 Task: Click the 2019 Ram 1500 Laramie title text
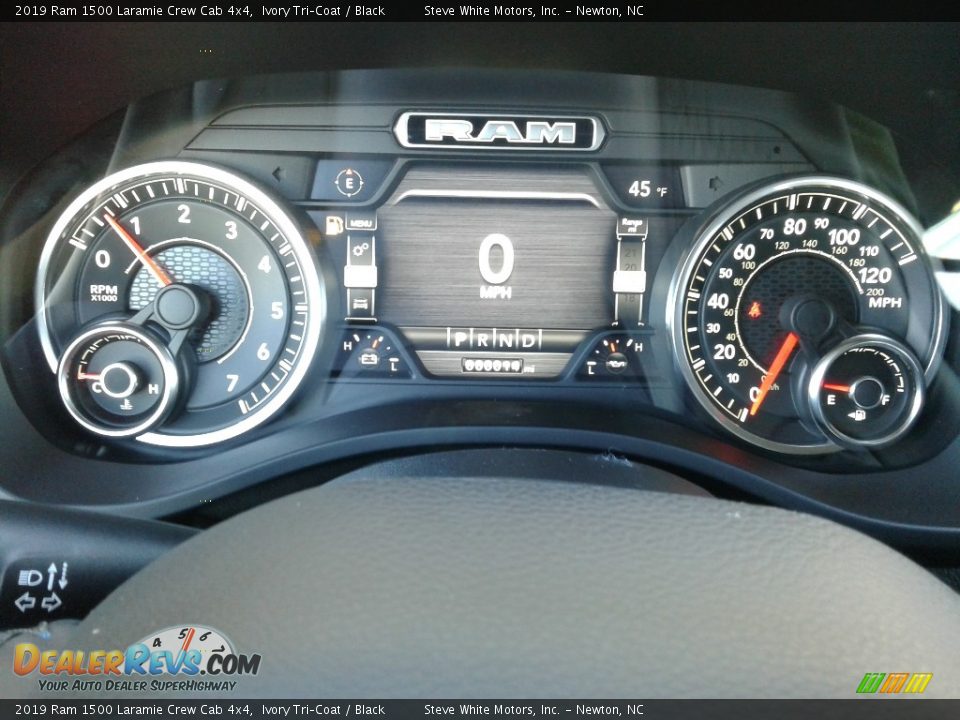[x=120, y=13]
